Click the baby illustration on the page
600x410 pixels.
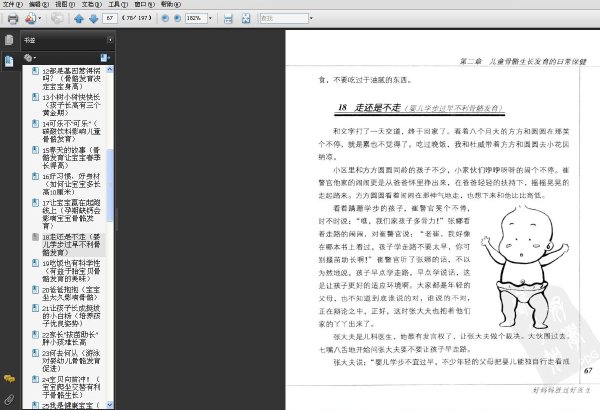click(525, 267)
